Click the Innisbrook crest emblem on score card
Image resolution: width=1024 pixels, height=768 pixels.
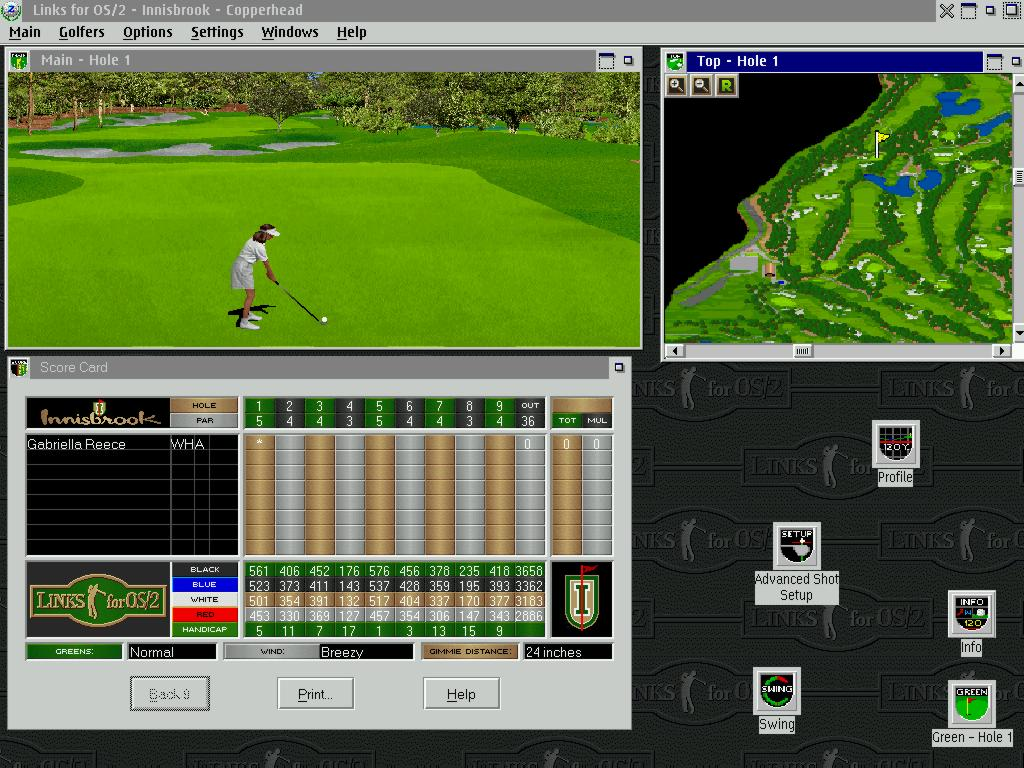click(582, 599)
